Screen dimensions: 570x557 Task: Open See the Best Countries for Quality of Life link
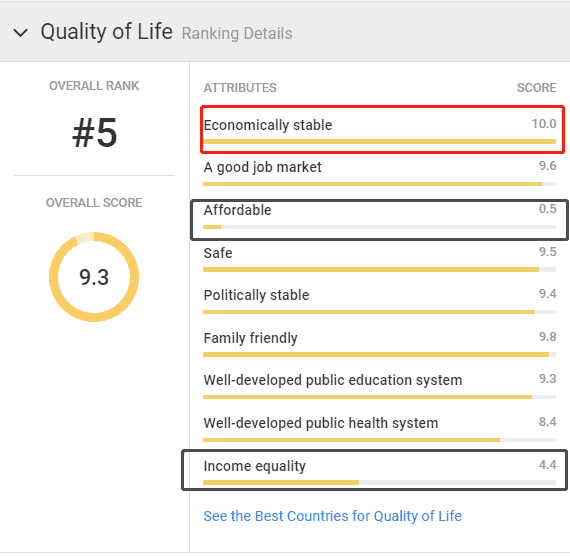[x=332, y=516]
